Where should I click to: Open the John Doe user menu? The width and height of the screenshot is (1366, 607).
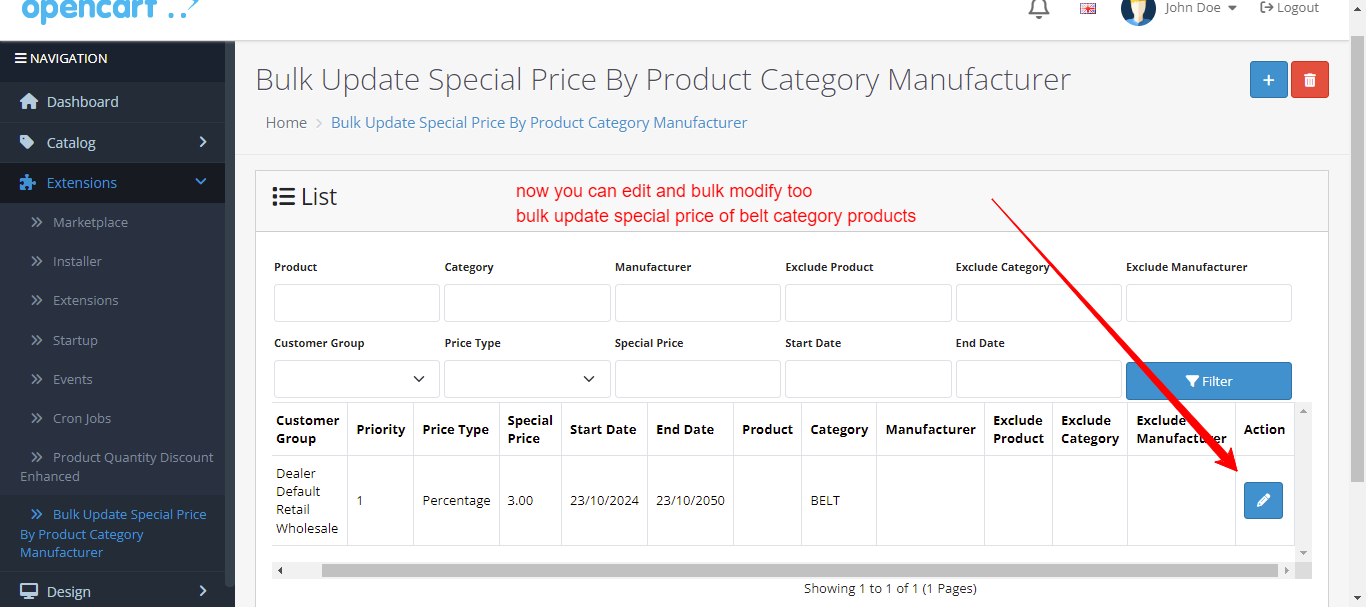coord(1179,10)
